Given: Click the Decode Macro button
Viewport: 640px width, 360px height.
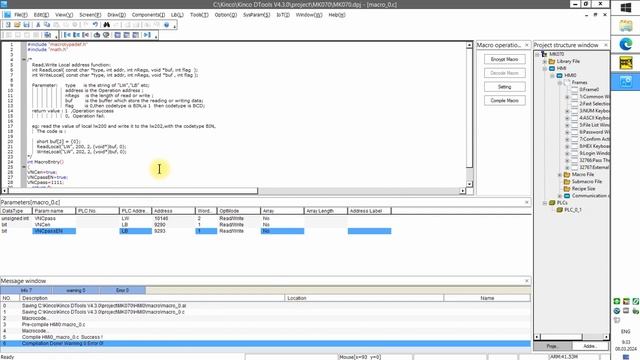Looking at the screenshot, I should pos(504,73).
